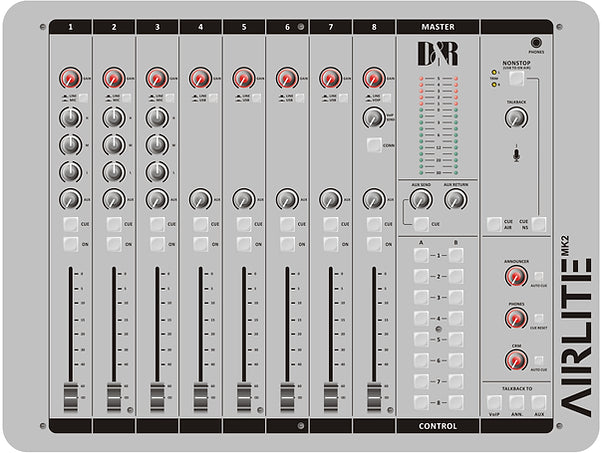
Task: Click the AUX RETURN knob
Action: [x=456, y=200]
